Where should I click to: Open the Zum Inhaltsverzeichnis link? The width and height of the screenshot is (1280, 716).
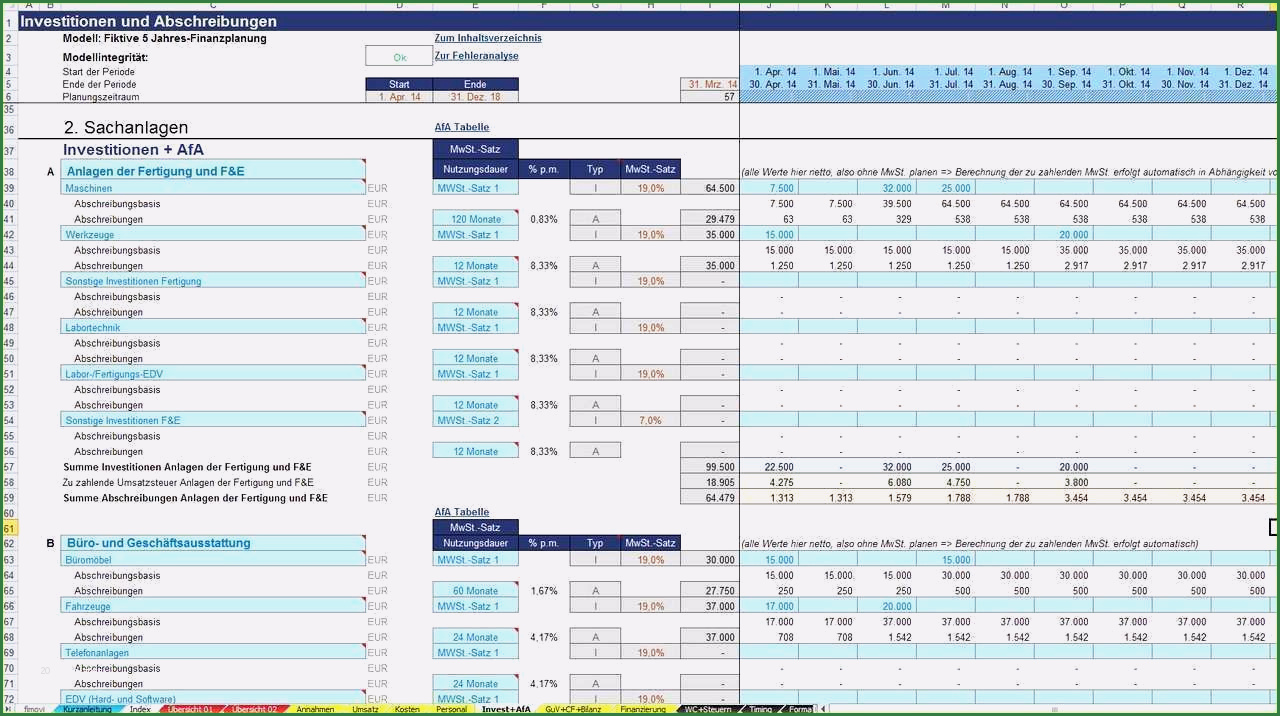[x=488, y=38]
